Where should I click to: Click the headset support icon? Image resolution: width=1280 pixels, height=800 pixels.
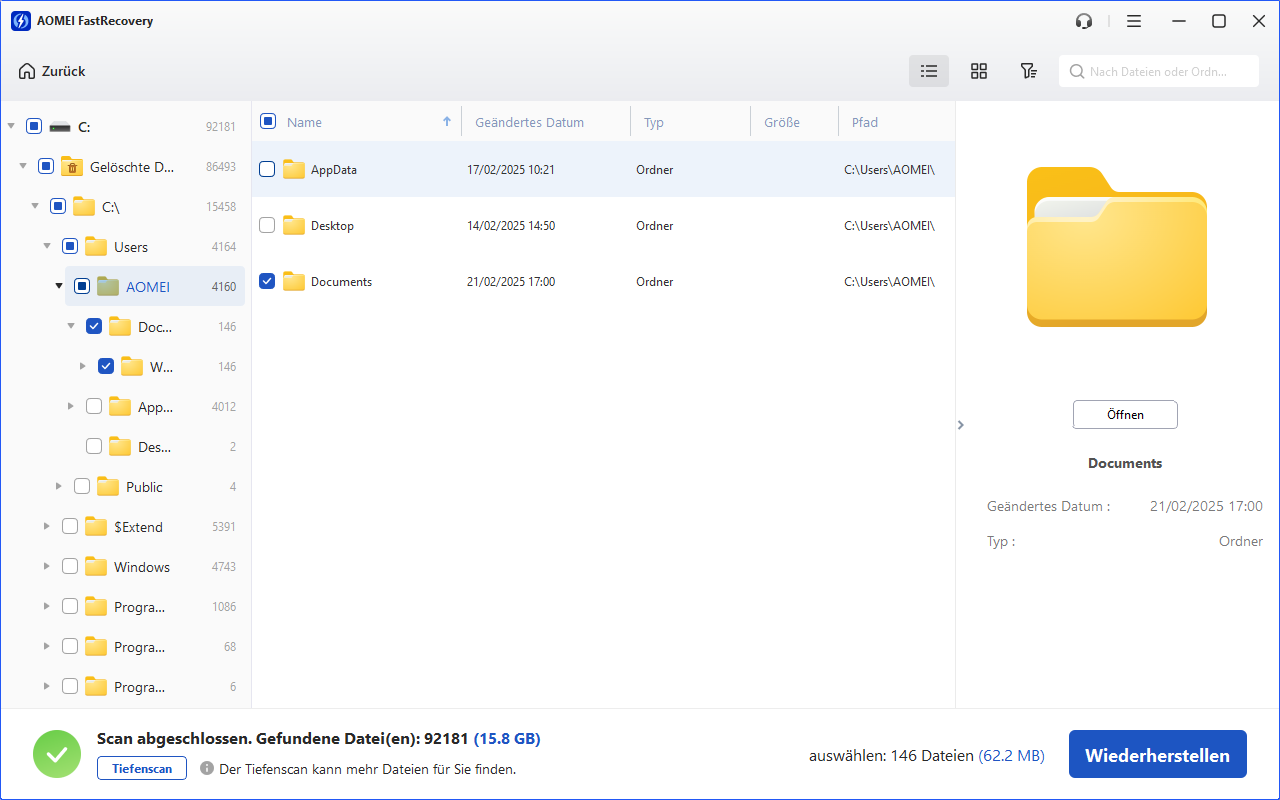click(x=1084, y=21)
